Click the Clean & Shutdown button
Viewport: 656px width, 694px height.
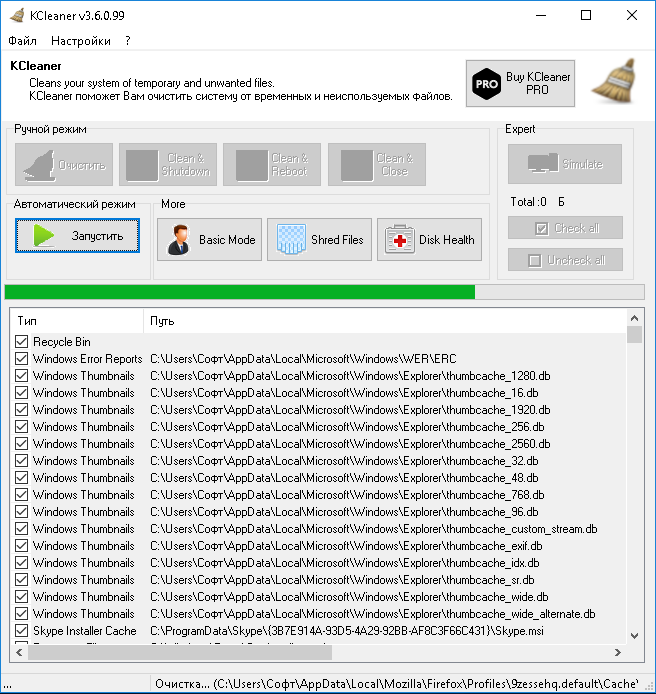pos(168,164)
